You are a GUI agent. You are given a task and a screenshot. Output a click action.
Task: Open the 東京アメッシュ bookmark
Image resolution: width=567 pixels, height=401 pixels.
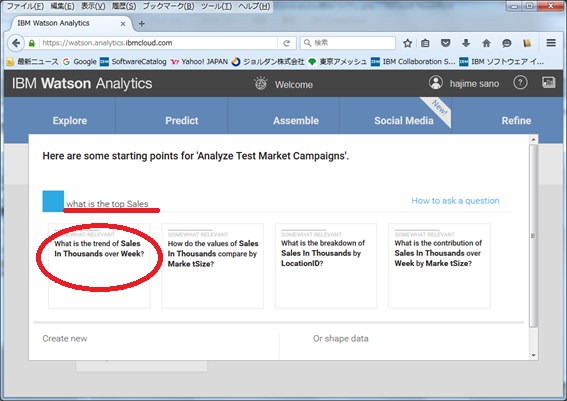pyautogui.click(x=337, y=62)
